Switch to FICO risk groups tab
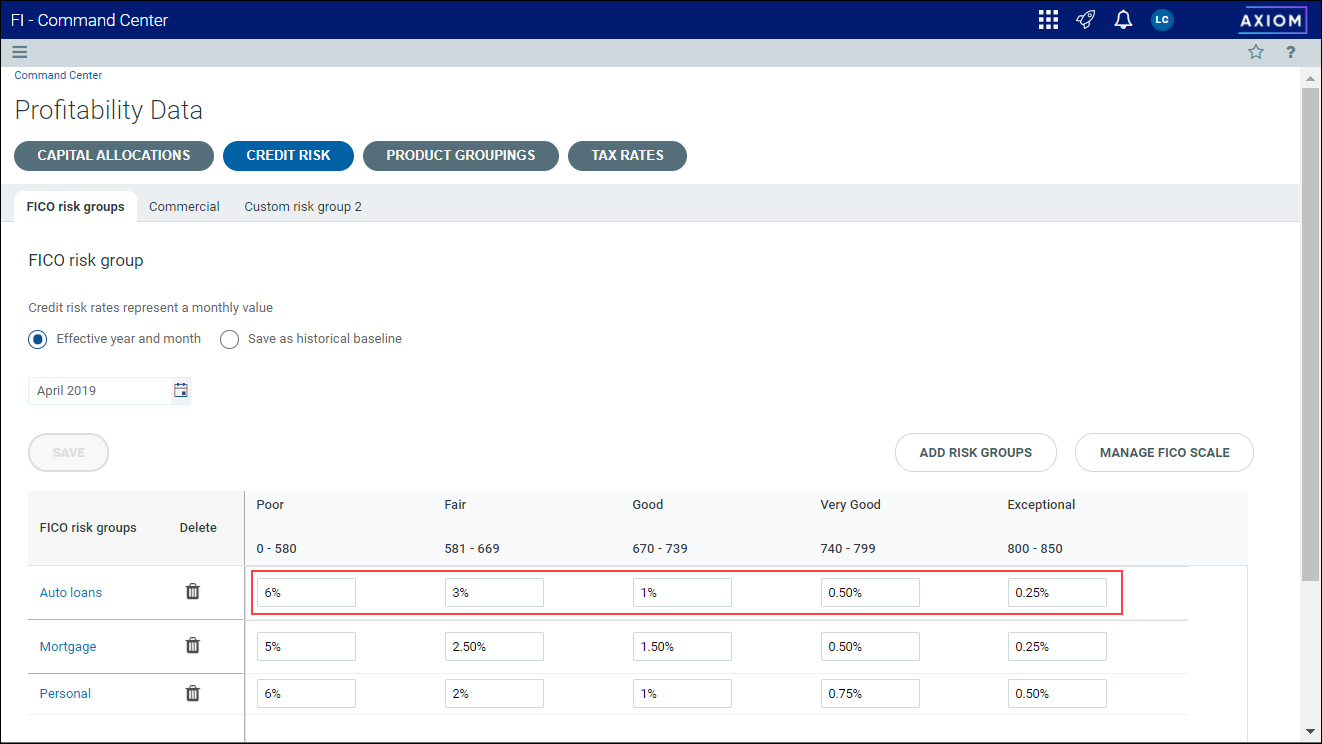The height and width of the screenshot is (744, 1322). 76,207
